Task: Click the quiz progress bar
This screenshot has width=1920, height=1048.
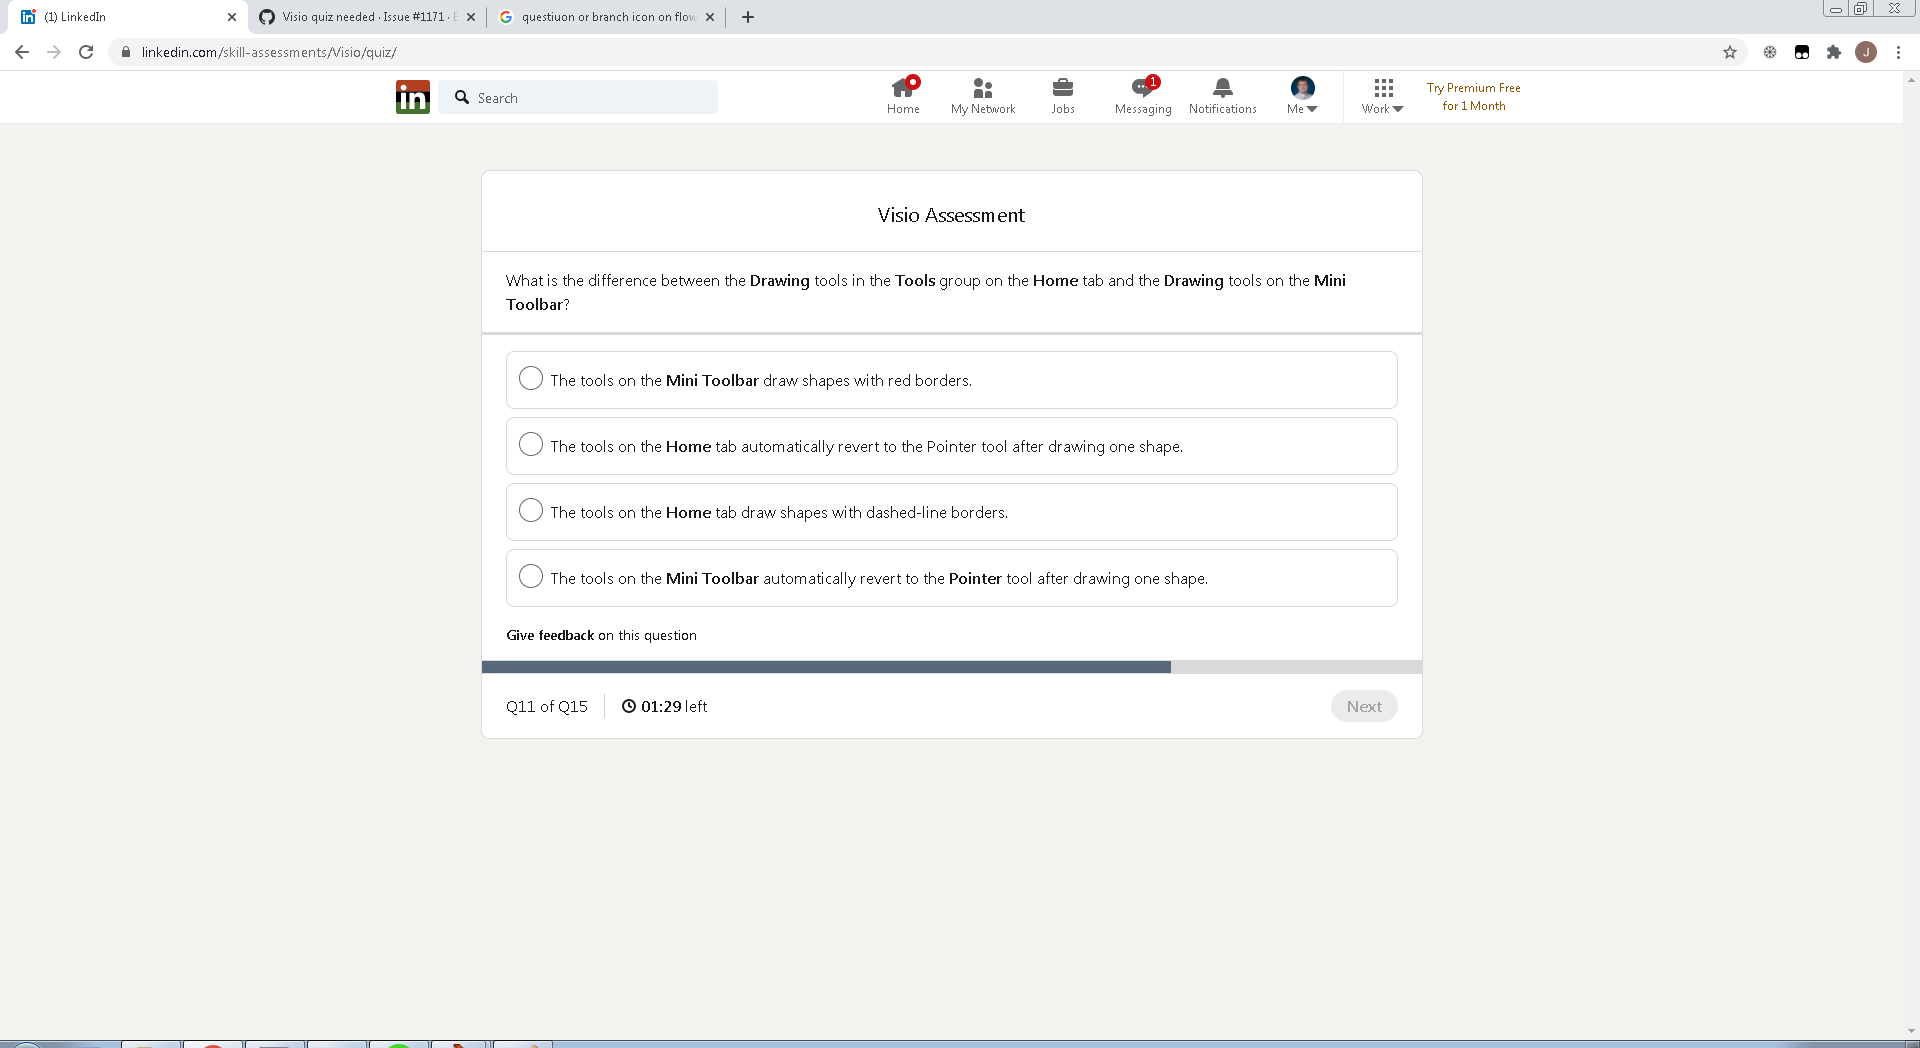Action: pyautogui.click(x=951, y=666)
